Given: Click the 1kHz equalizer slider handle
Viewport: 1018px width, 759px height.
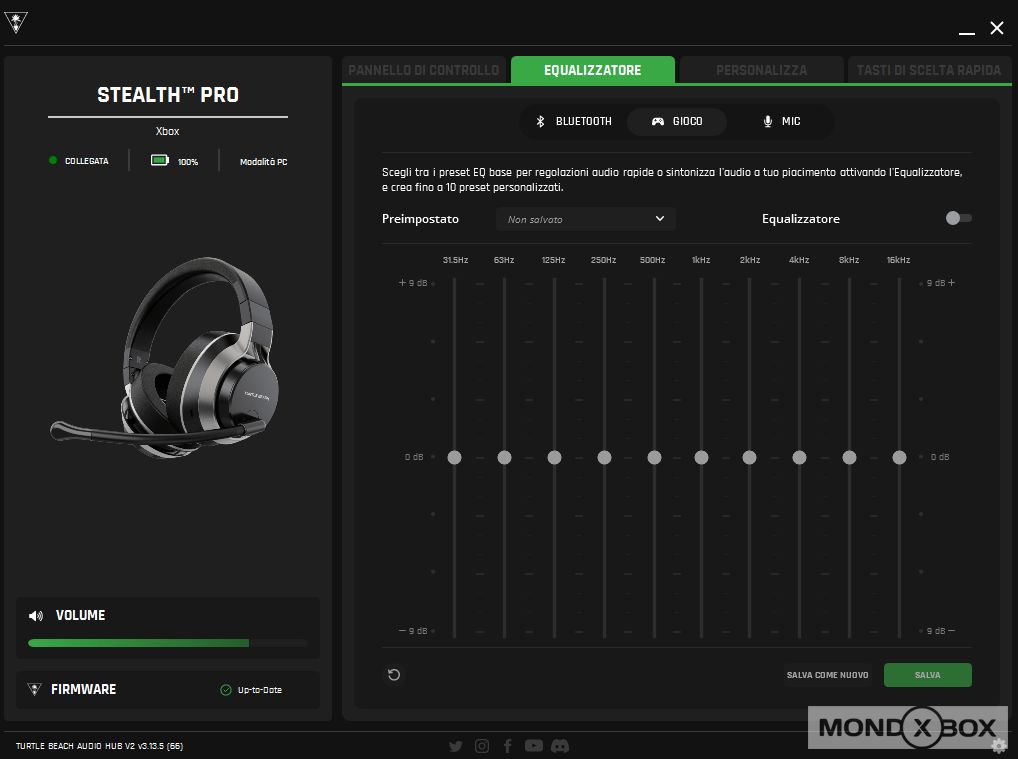Looking at the screenshot, I should (x=701, y=457).
